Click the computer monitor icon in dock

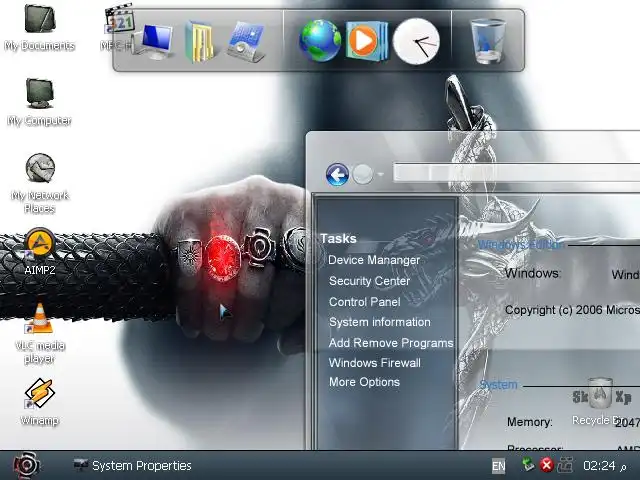coord(155,41)
